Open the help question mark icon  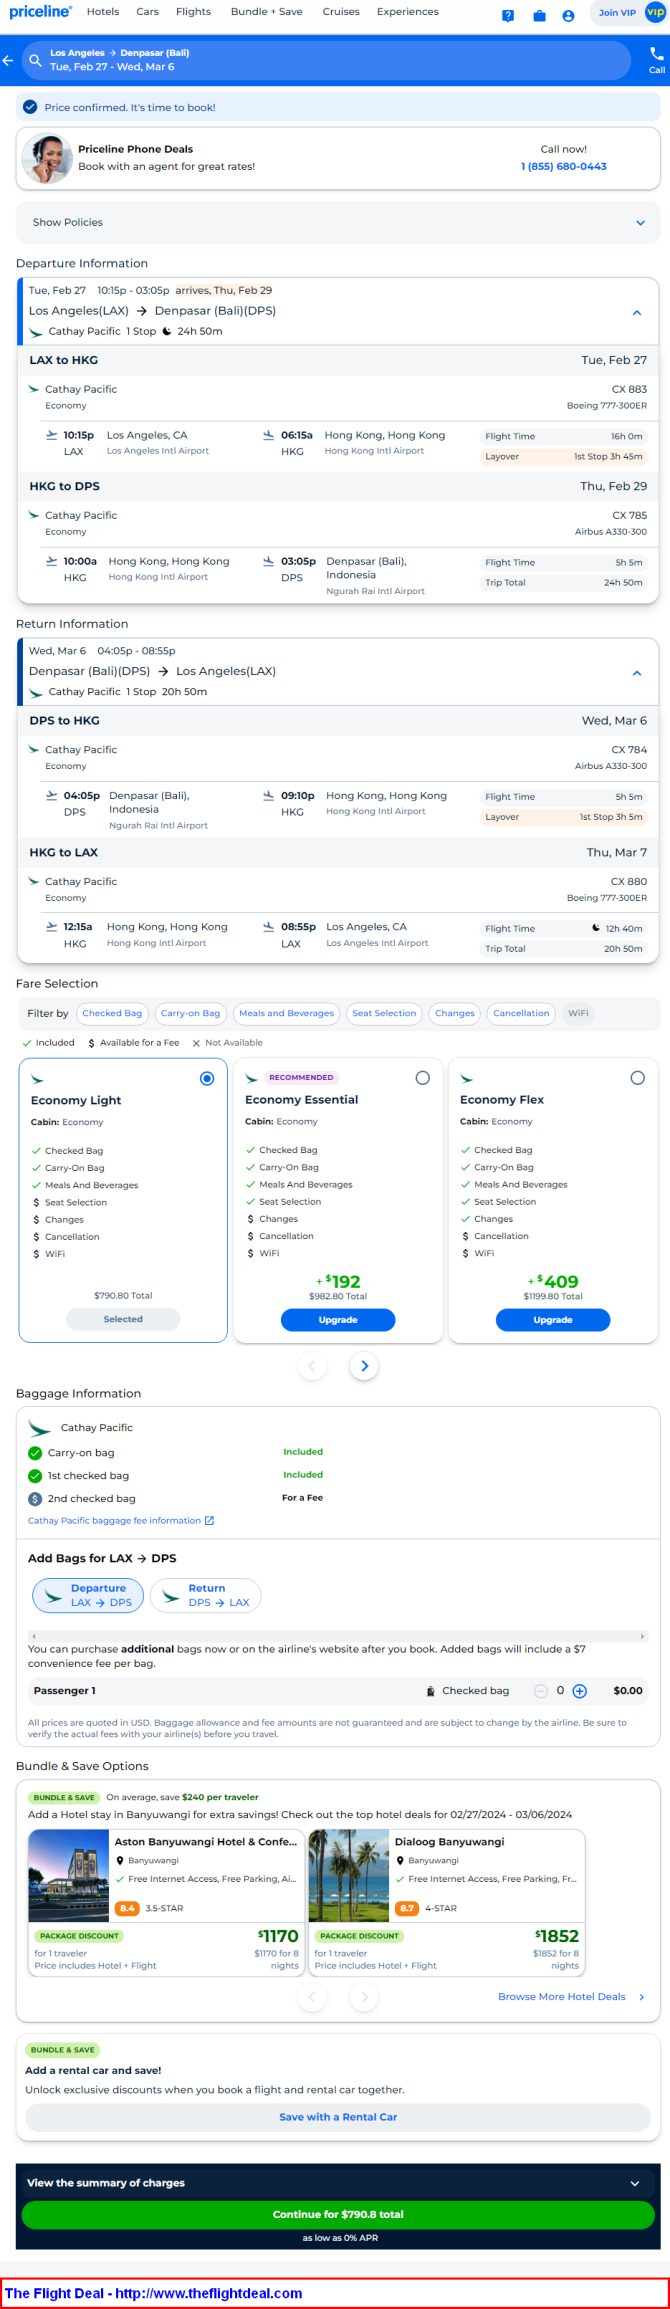pos(508,16)
